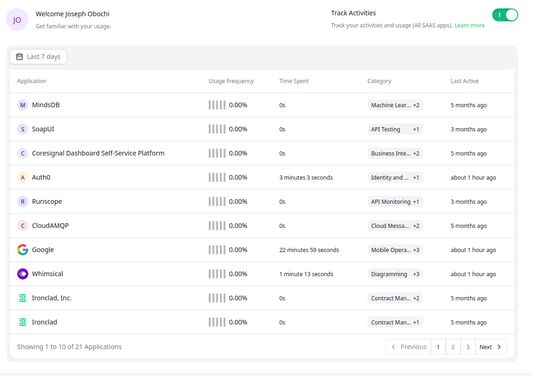The width and height of the screenshot is (533, 376).
Task: Select the Auth0 application name
Action: [41, 177]
